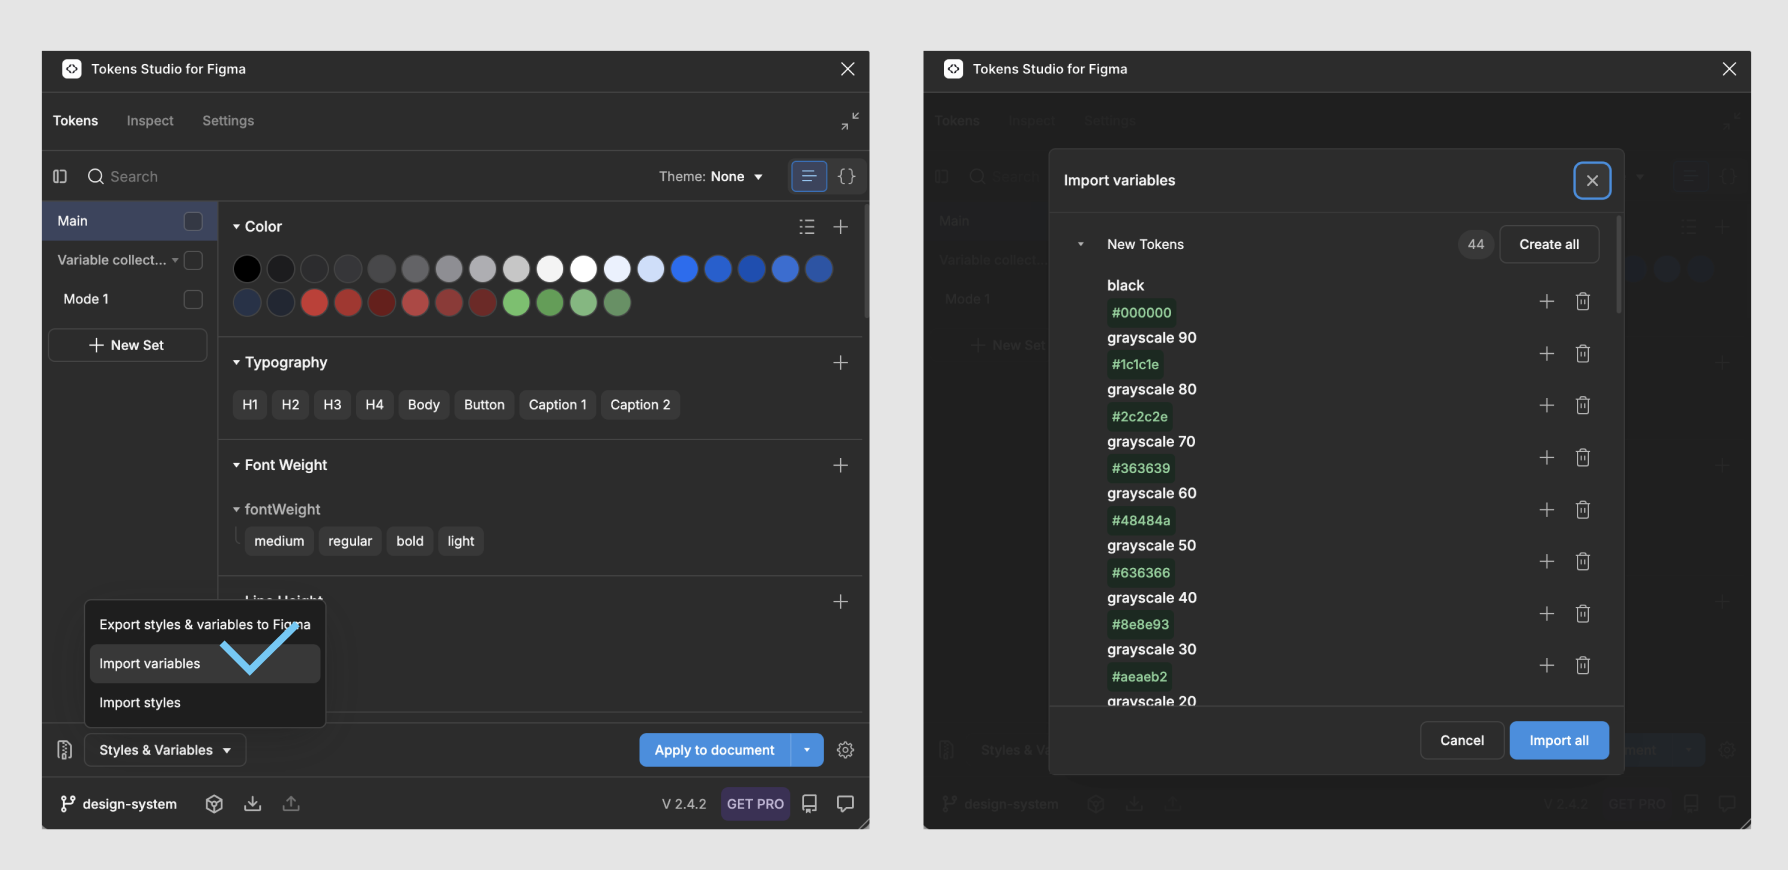Toggle list display in Color section
The image size is (1788, 870).
807,227
